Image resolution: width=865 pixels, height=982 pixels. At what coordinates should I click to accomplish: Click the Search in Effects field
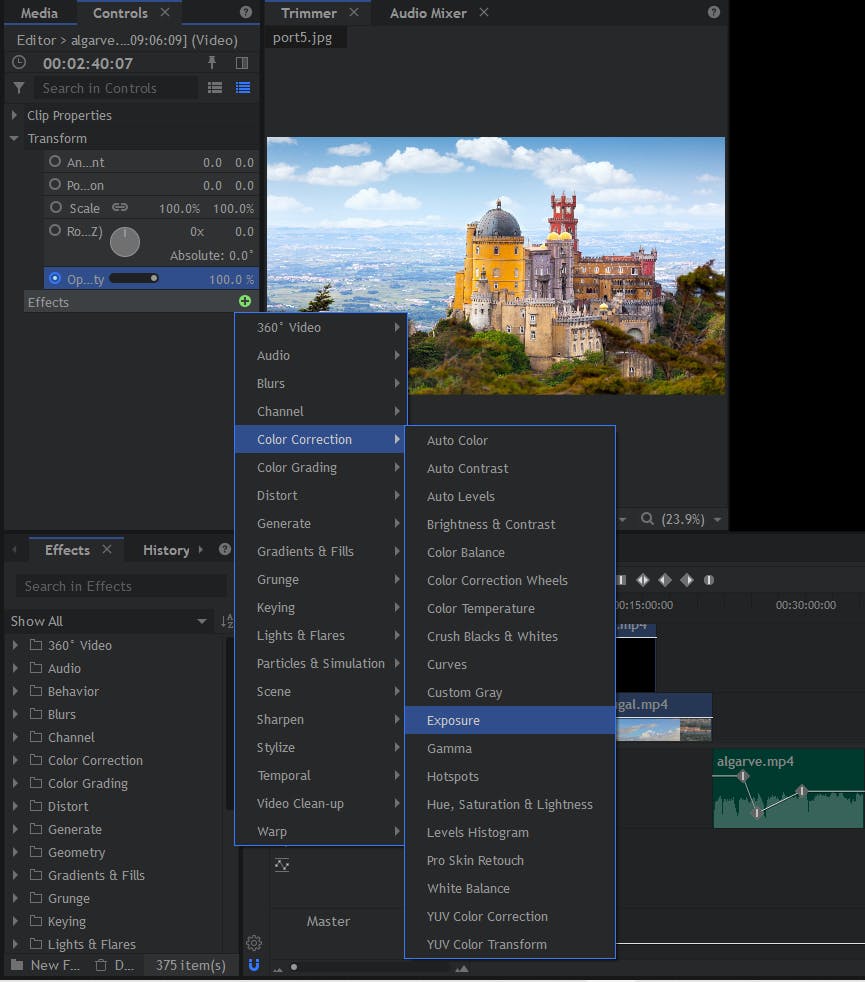pyautogui.click(x=120, y=586)
